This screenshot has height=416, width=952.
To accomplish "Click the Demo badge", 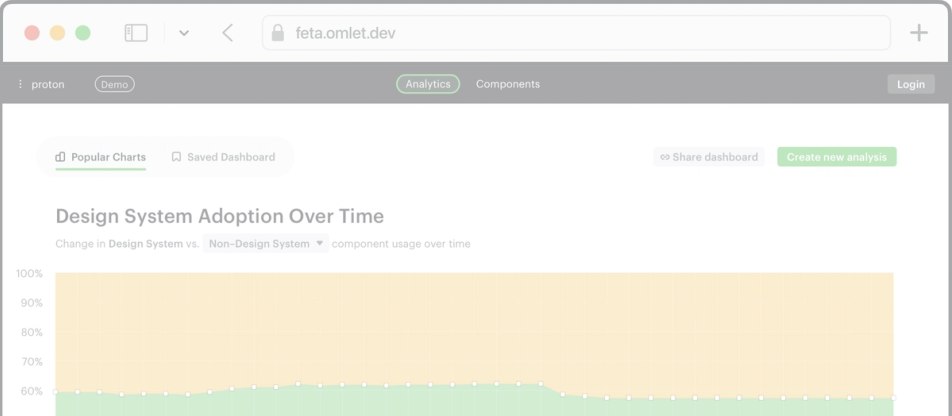I will (x=115, y=84).
